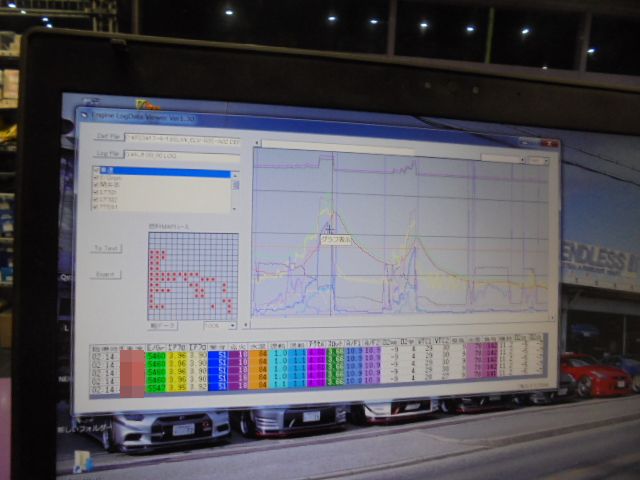640x480 pixels.
Task: Click the Log File path input field
Action: click(x=182, y=155)
